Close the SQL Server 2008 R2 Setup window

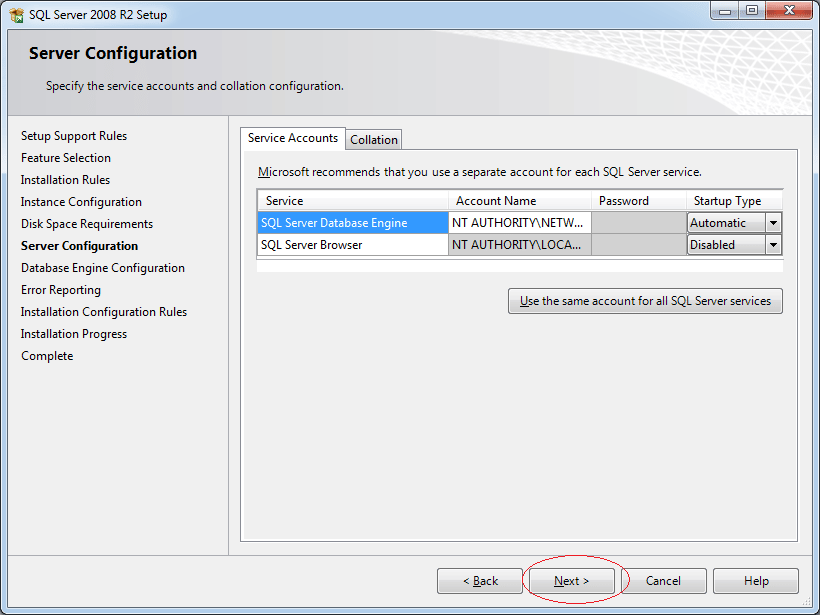[789, 10]
